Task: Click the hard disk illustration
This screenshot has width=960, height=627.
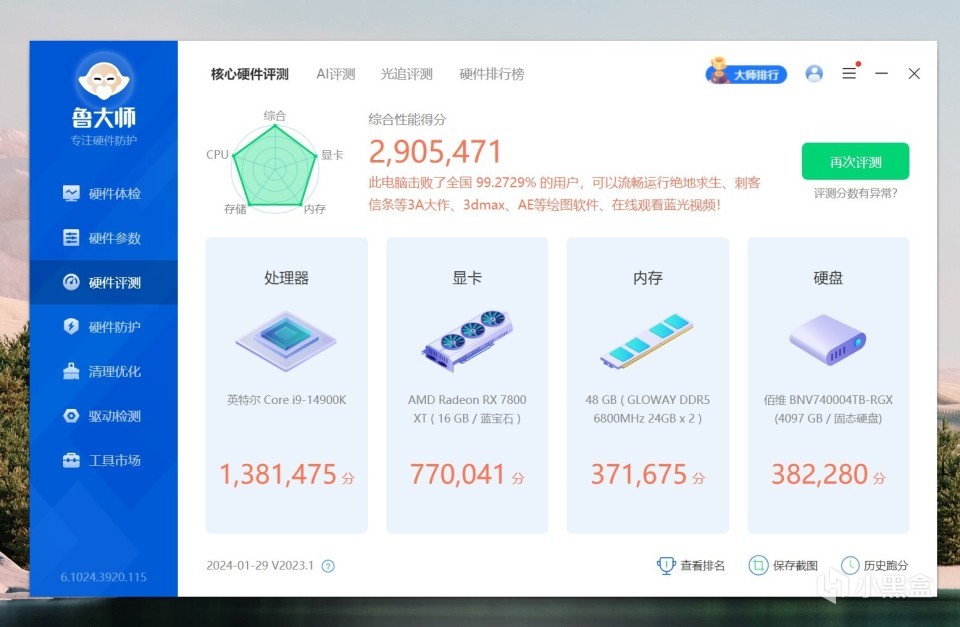Action: (828, 339)
